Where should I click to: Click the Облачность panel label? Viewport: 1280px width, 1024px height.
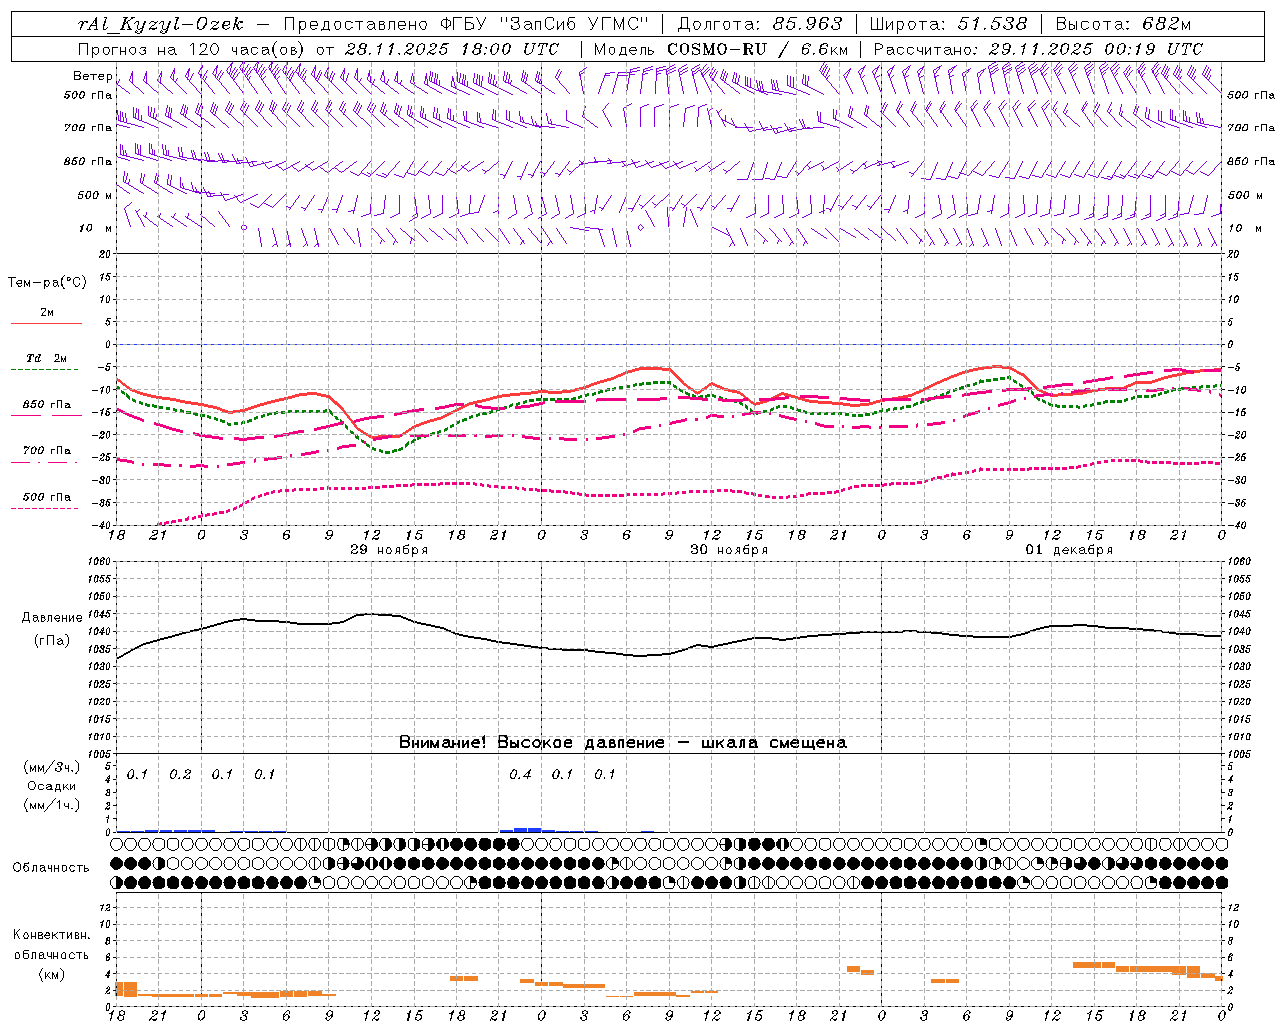click(x=51, y=867)
